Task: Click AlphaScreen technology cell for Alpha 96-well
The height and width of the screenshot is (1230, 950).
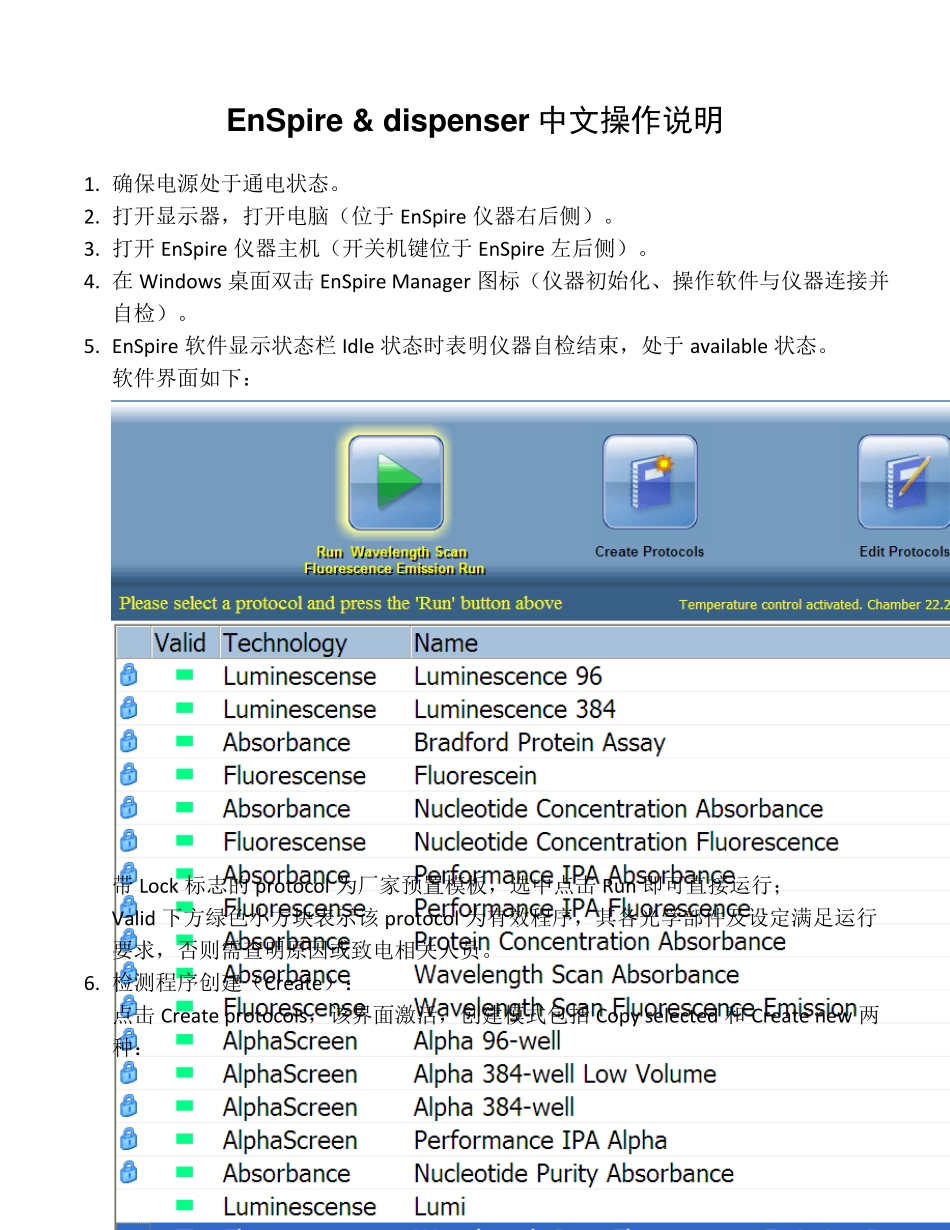Action: pyautogui.click(x=290, y=1041)
